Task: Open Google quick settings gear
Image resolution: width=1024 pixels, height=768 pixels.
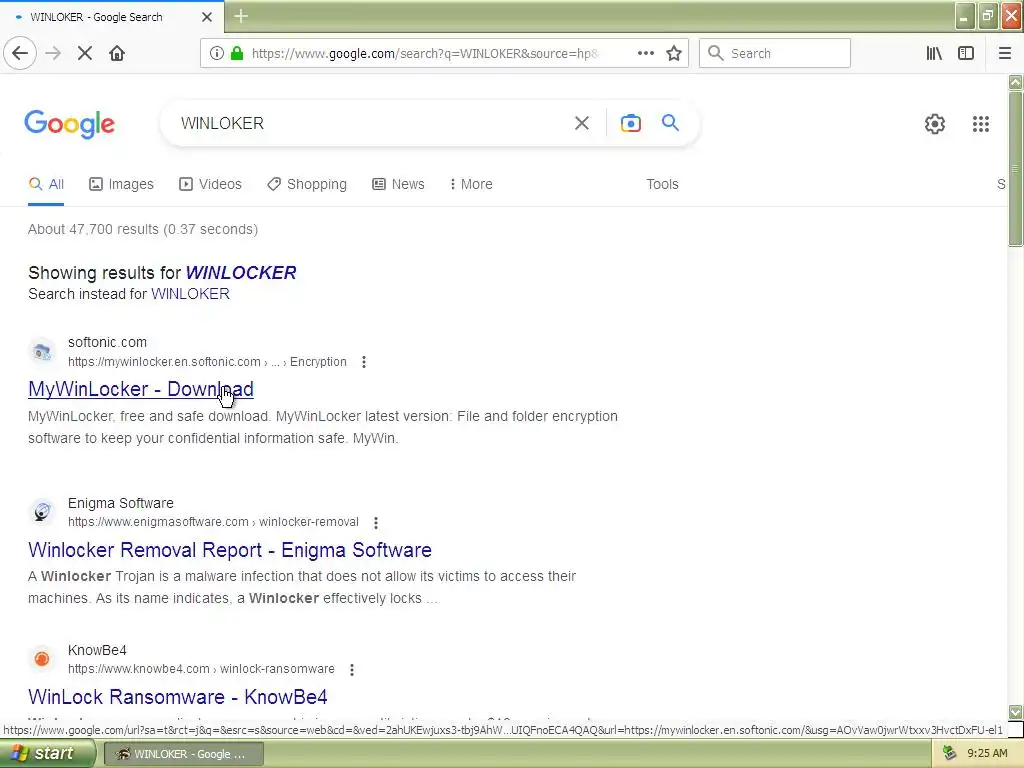Action: tap(935, 123)
